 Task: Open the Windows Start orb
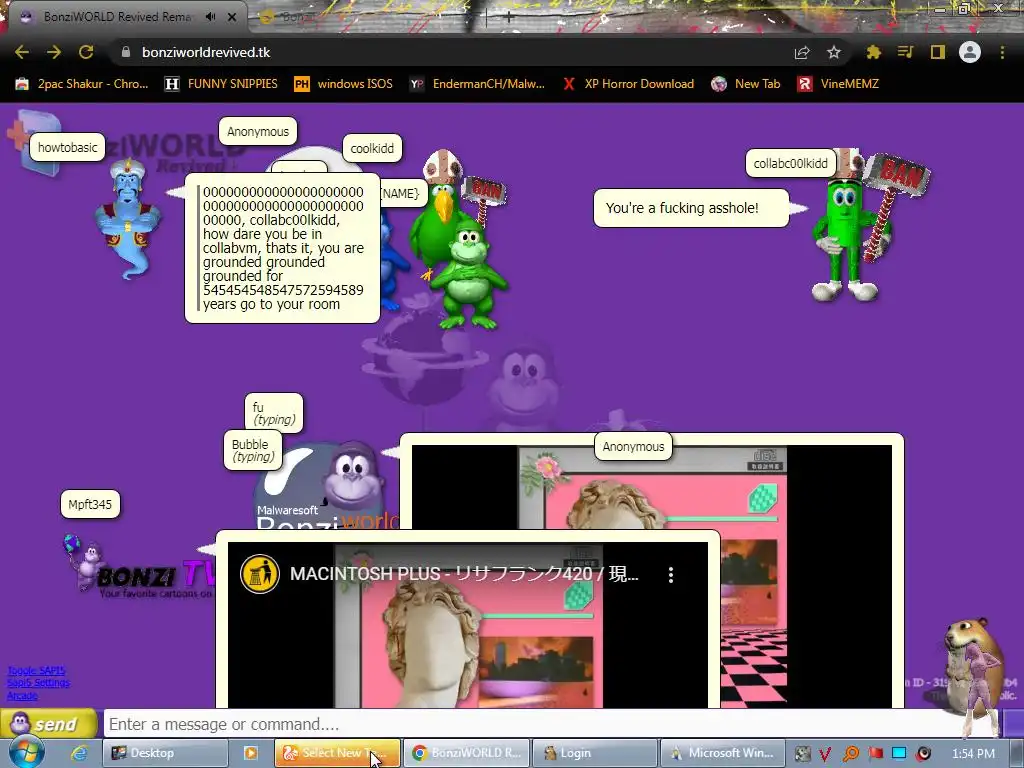(x=27, y=752)
